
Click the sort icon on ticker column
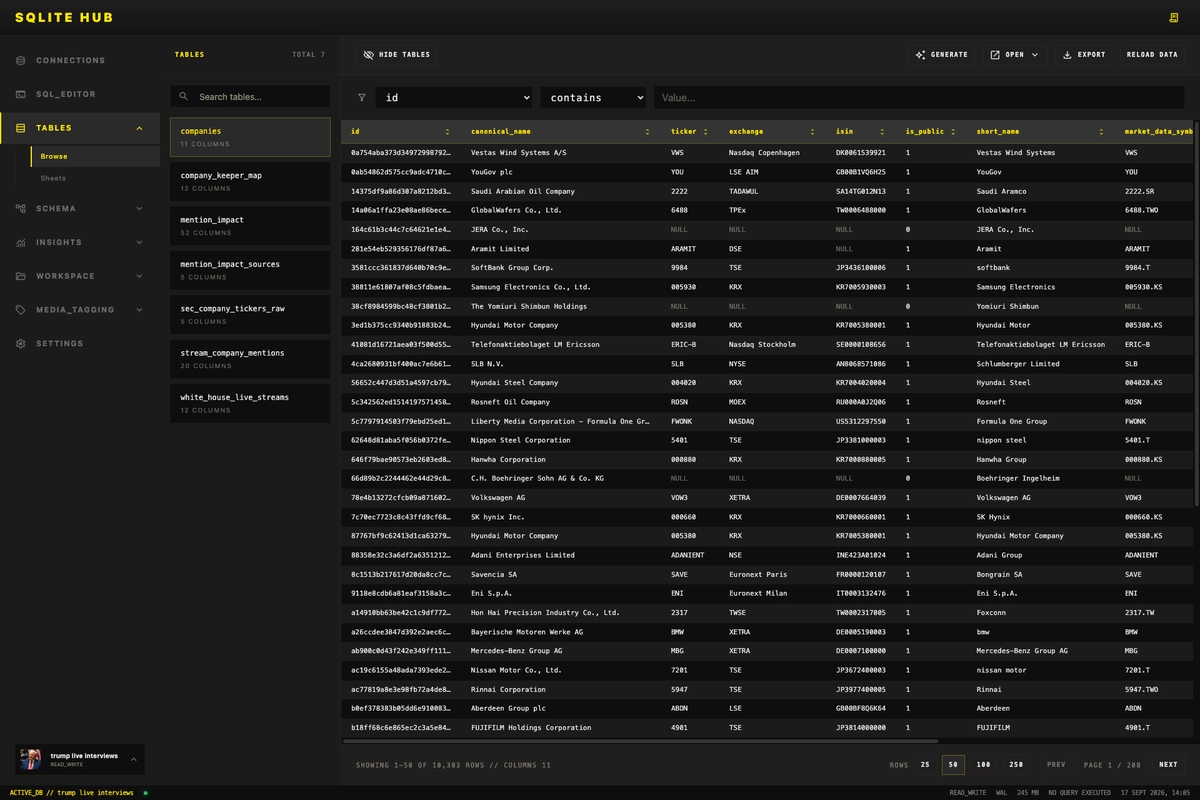click(x=705, y=132)
